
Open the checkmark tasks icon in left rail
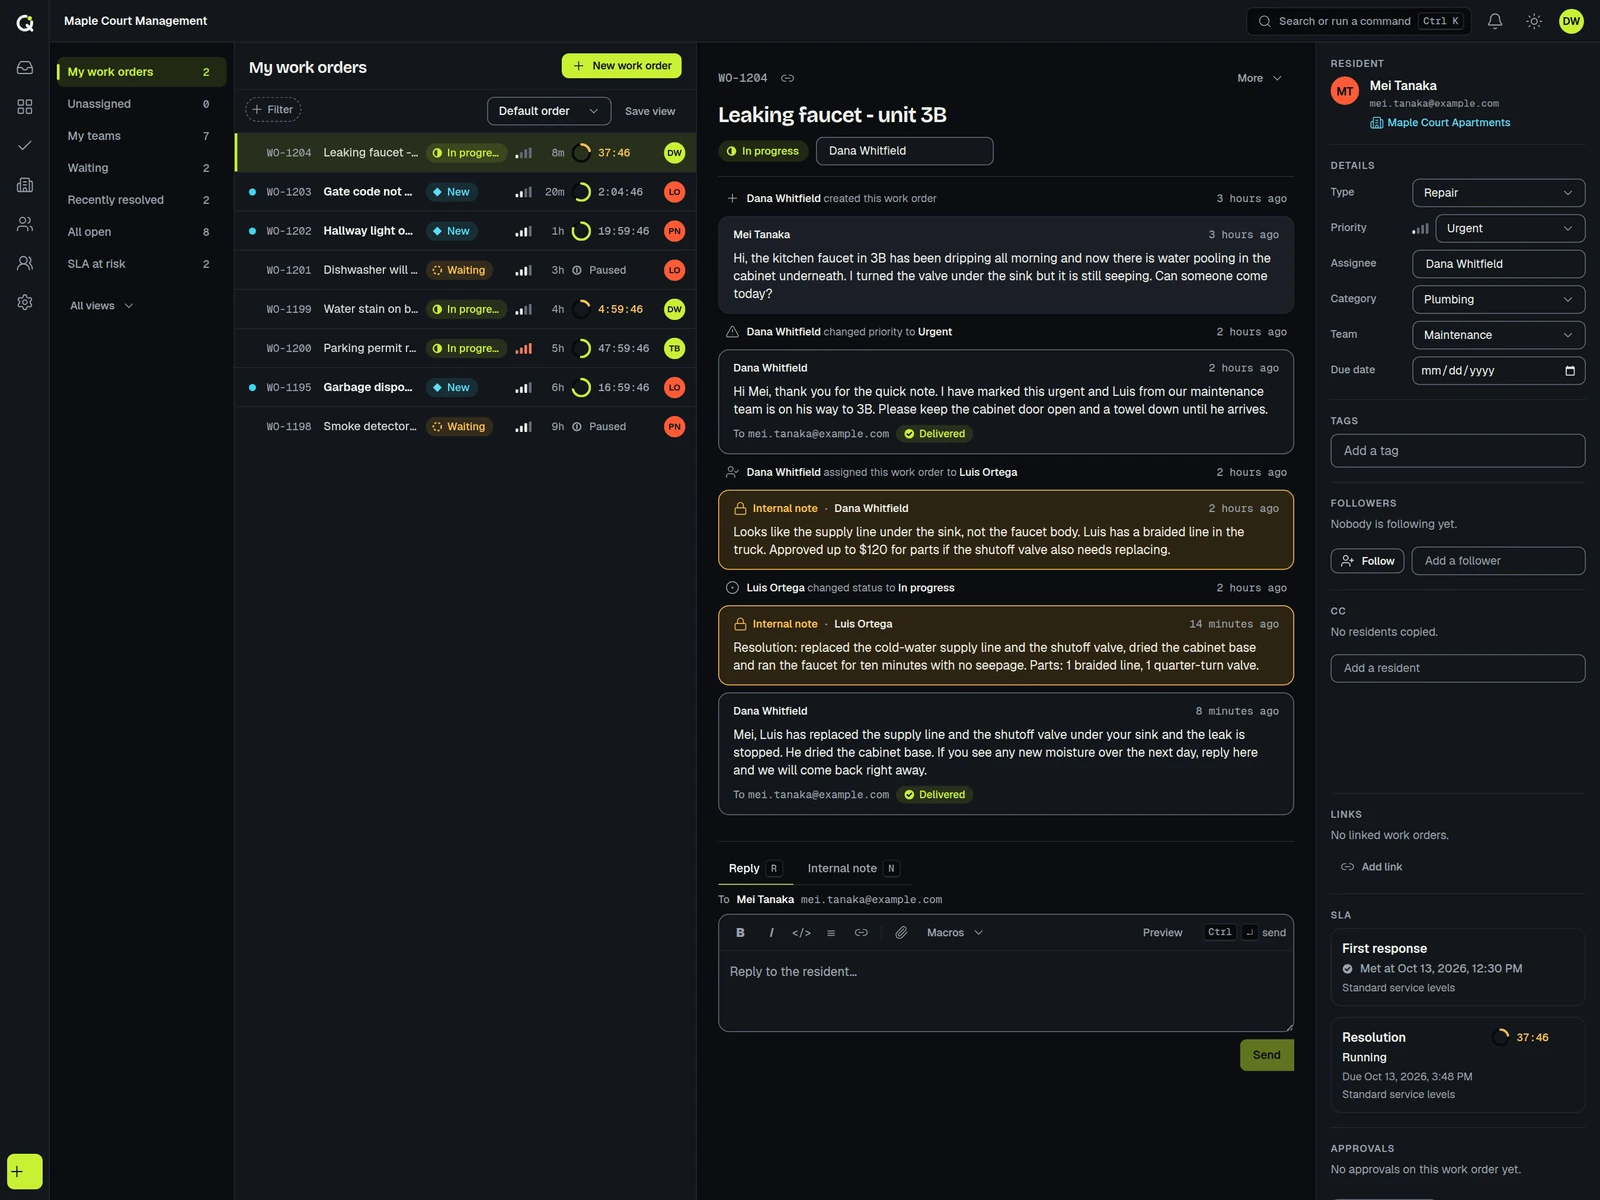25,146
